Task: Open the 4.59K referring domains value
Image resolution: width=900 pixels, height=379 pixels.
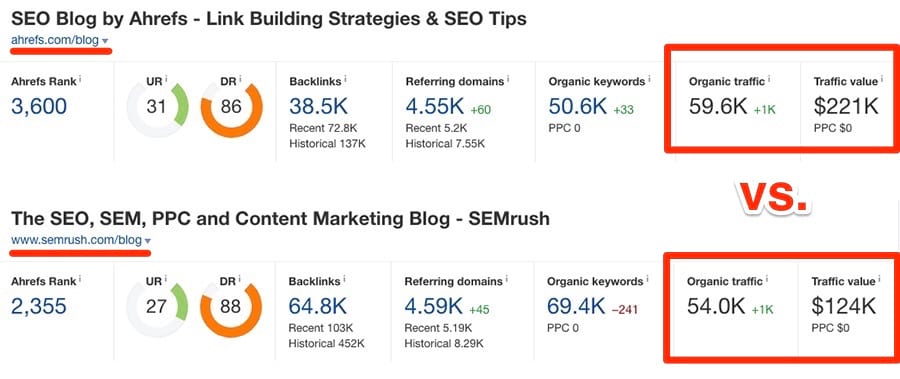Action: pos(433,307)
